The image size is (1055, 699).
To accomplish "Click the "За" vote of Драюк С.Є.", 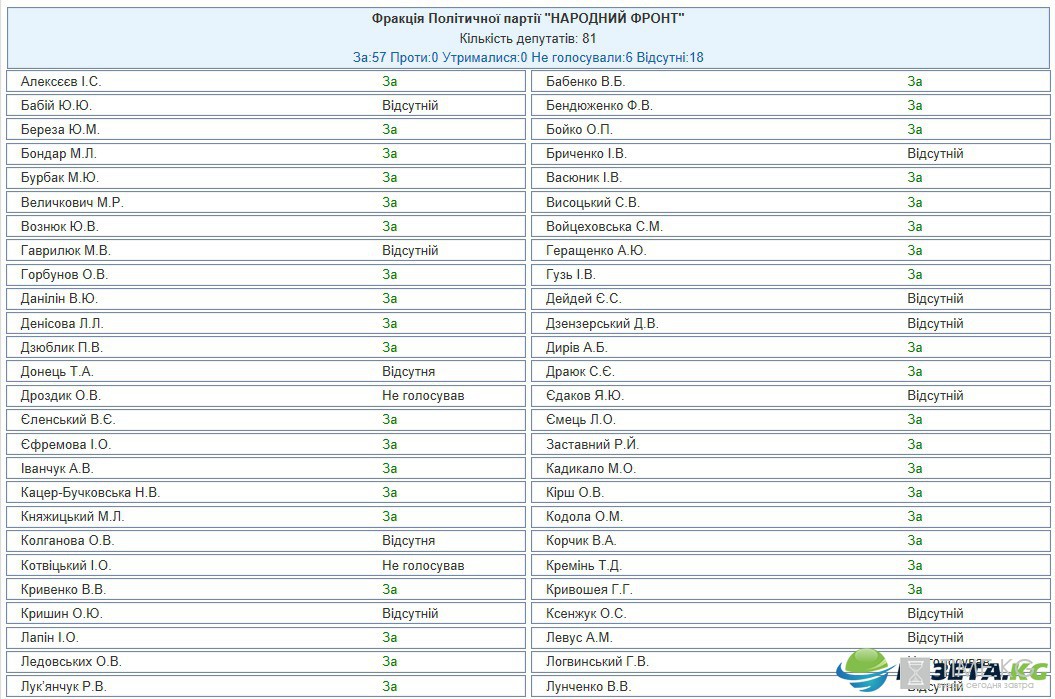I will click(x=914, y=371).
